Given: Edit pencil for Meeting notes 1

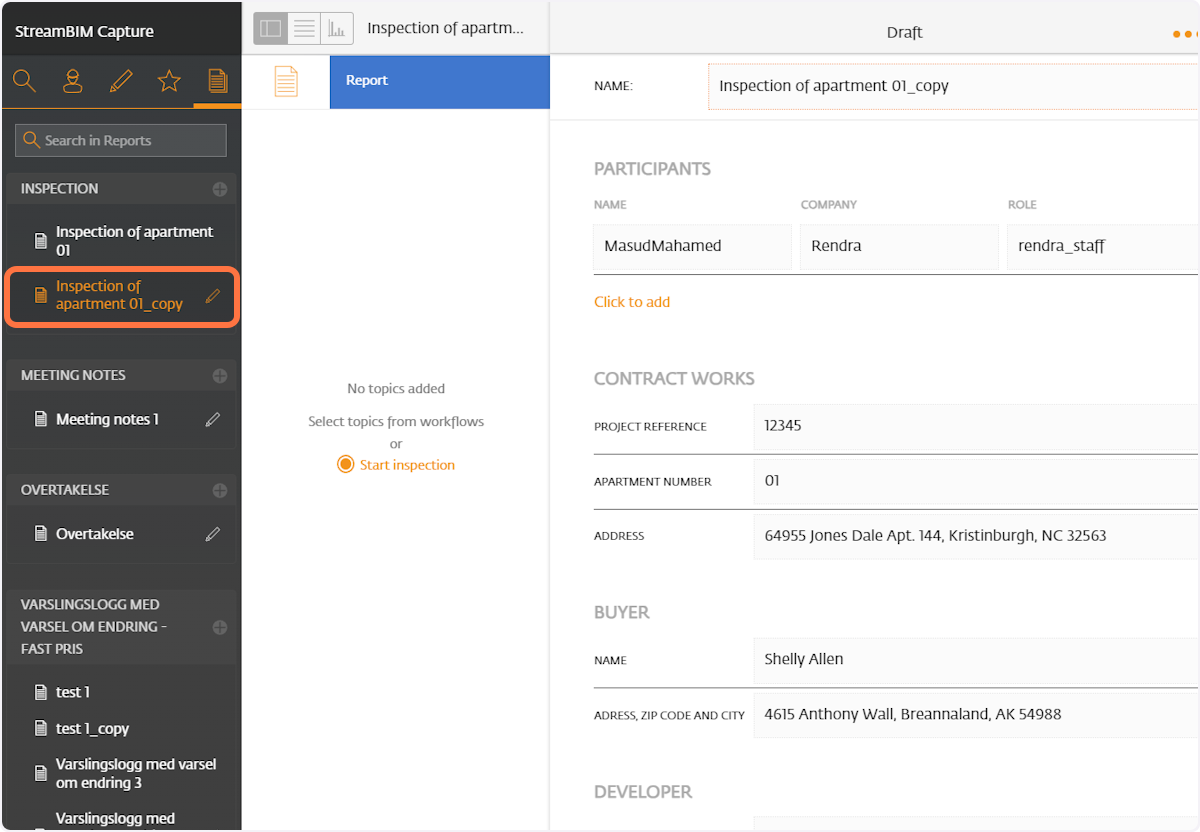Looking at the screenshot, I should 212,420.
